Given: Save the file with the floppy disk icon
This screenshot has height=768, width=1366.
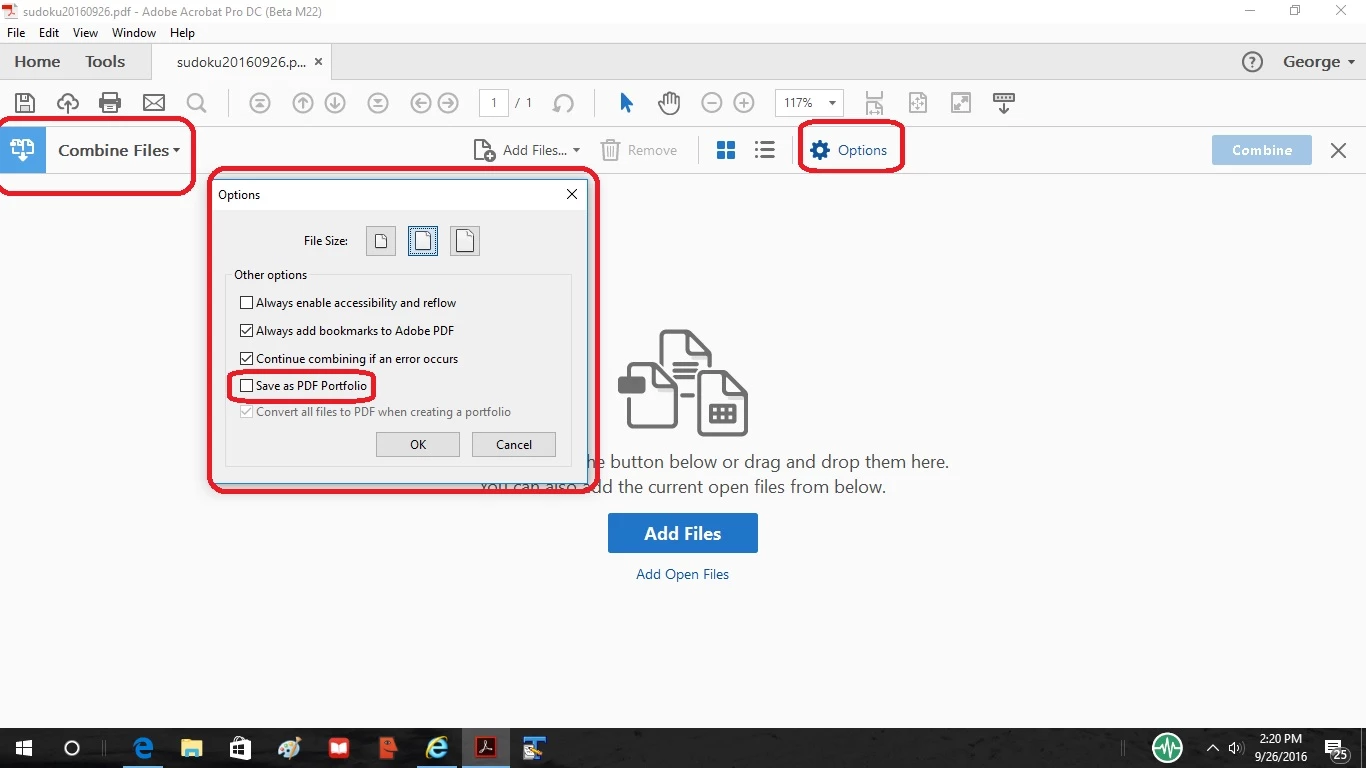Looking at the screenshot, I should [x=25, y=102].
